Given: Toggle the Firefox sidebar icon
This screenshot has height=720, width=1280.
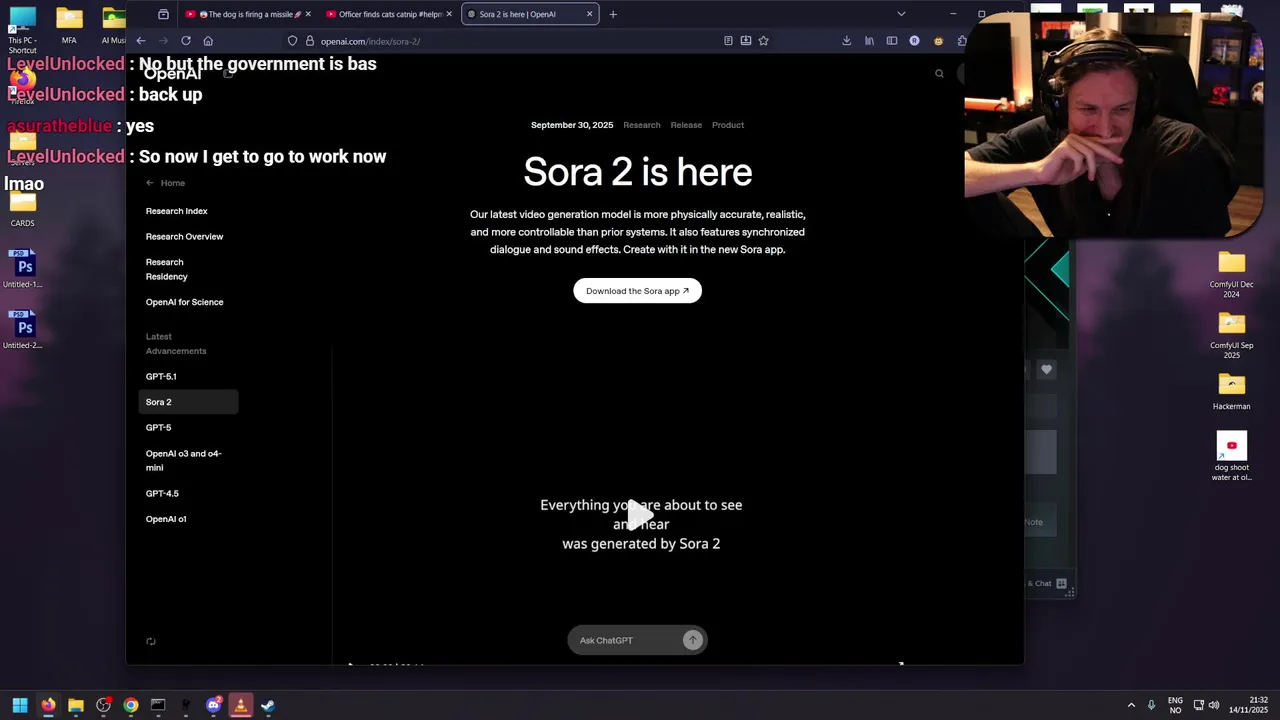Looking at the screenshot, I should pyautogui.click(x=892, y=41).
